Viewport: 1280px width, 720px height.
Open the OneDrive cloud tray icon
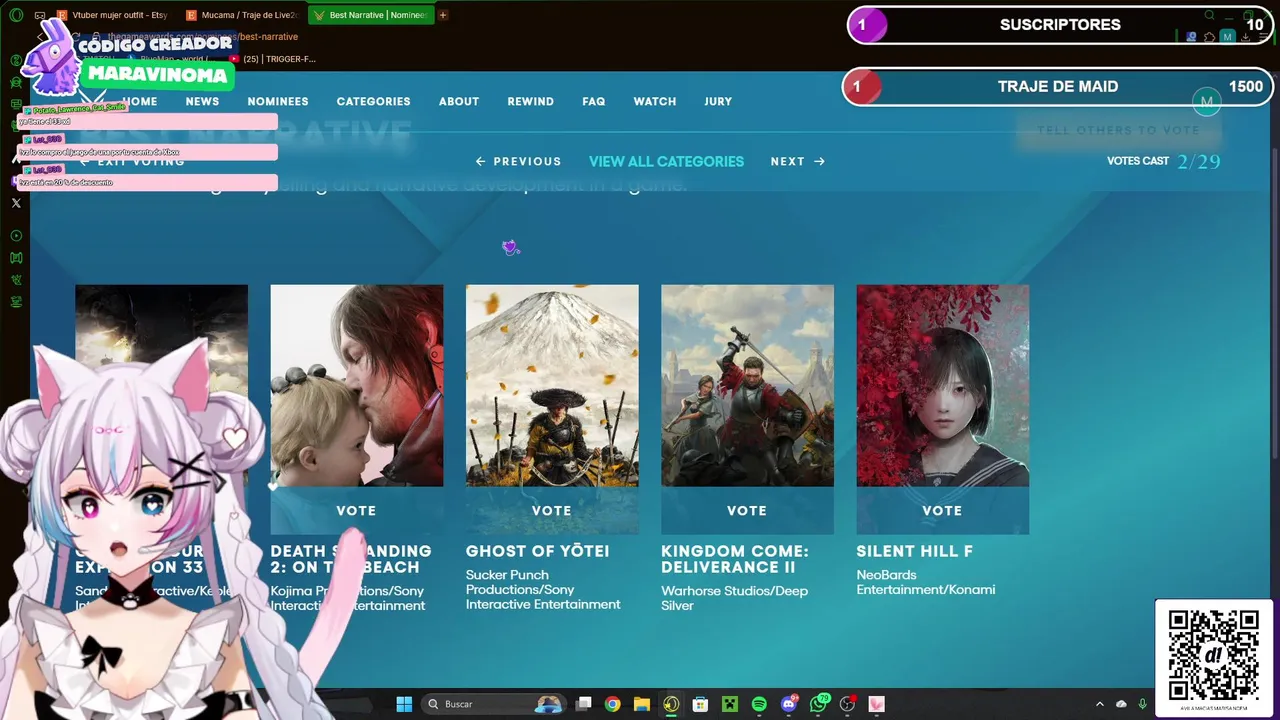1121,704
